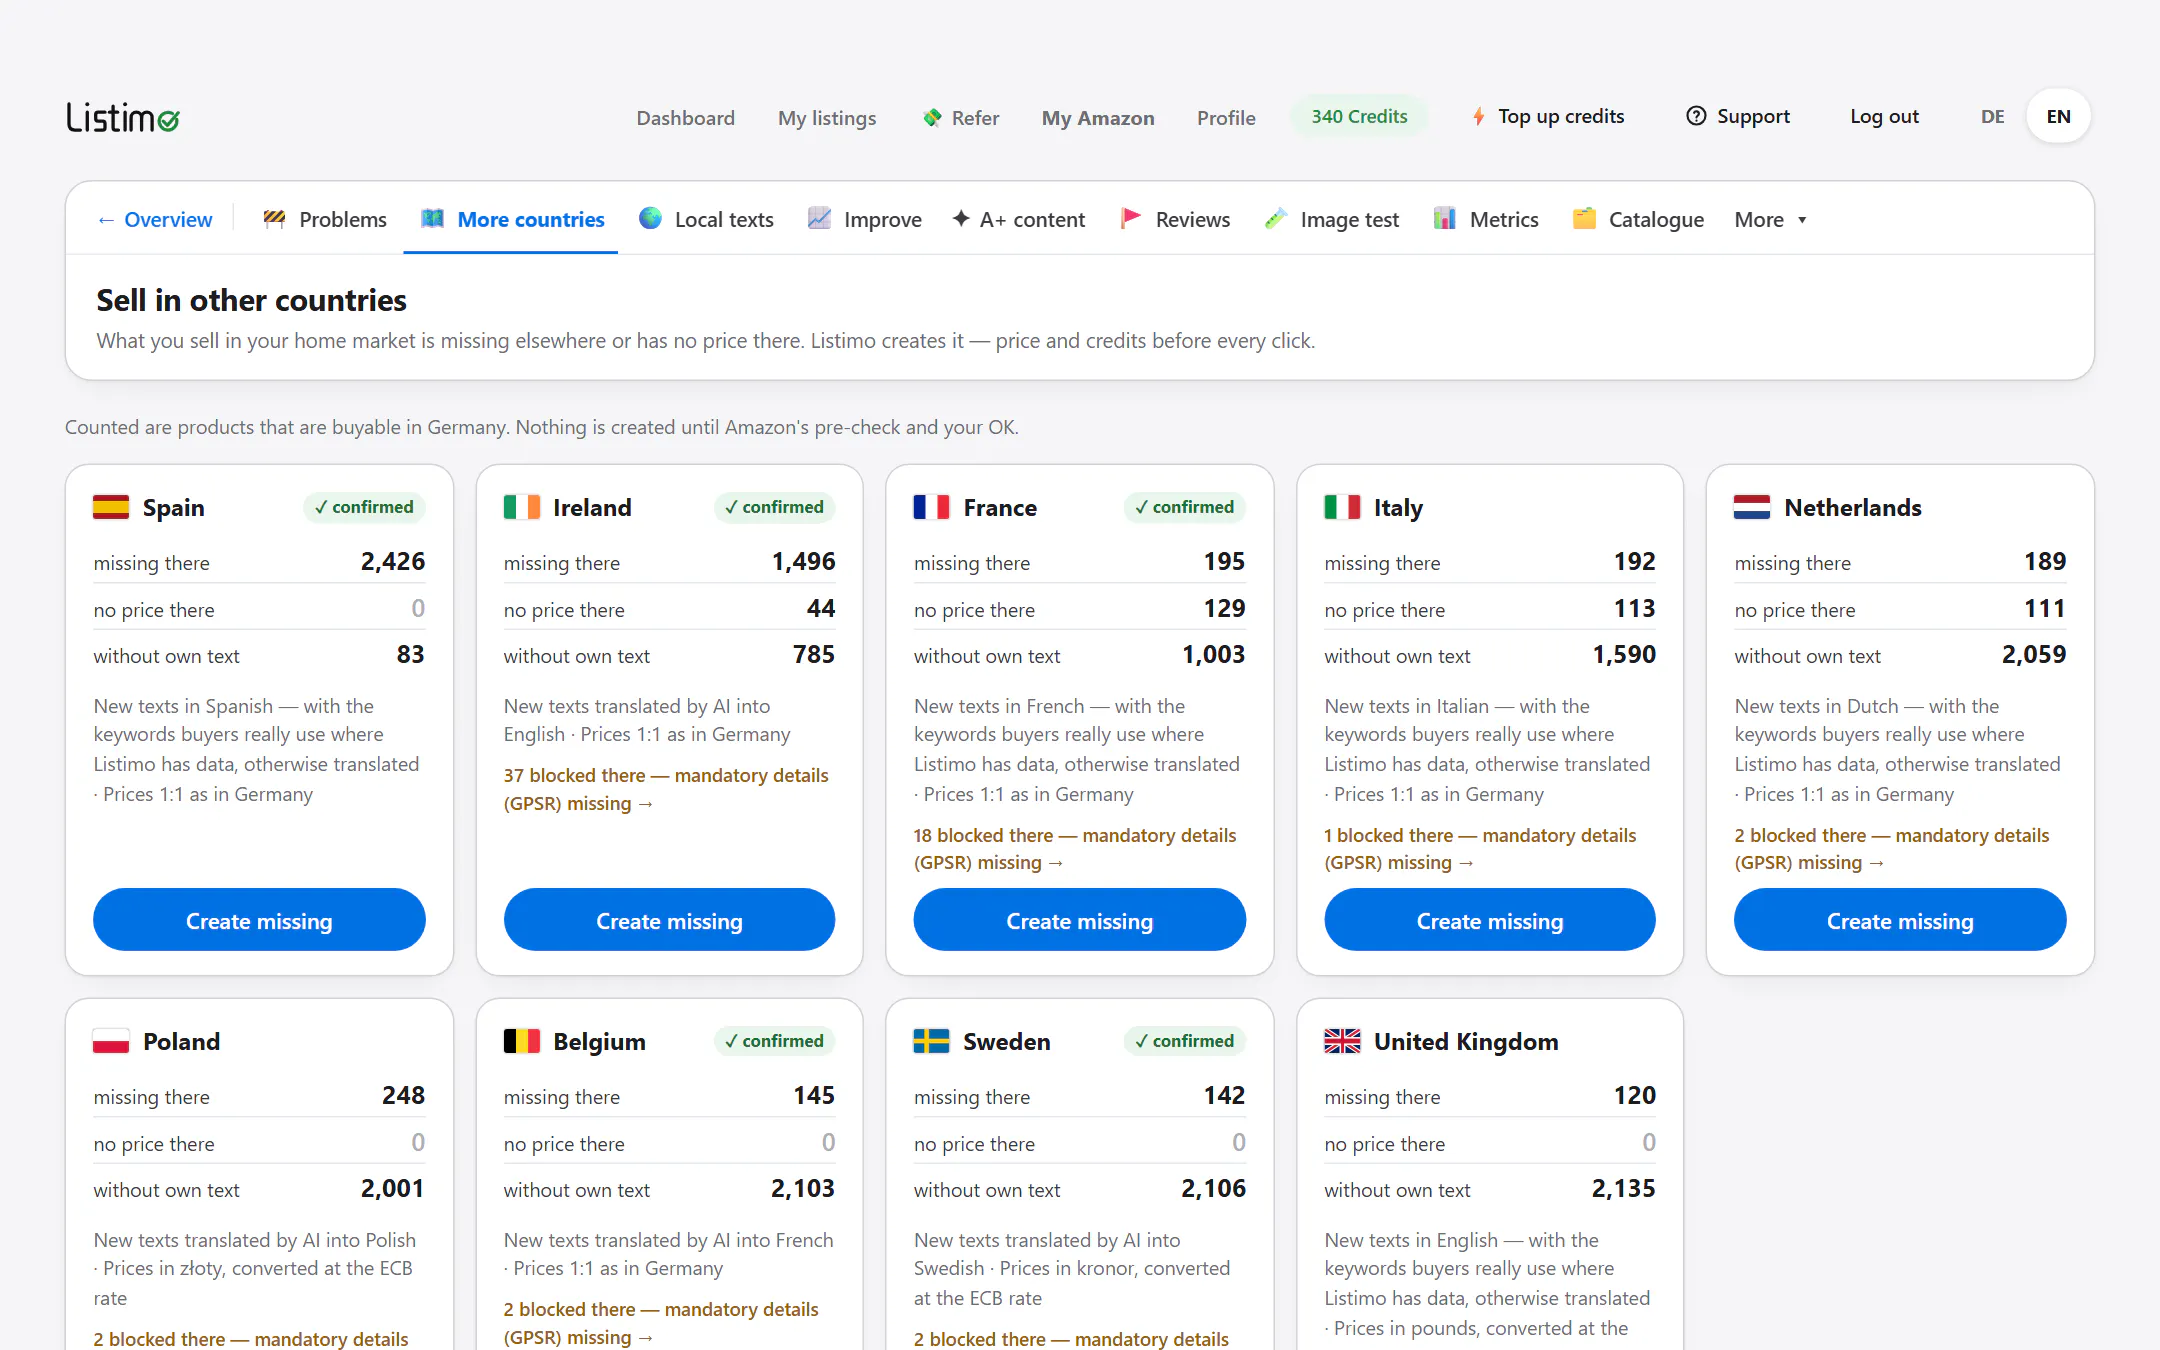Select the EN language option

point(2058,117)
